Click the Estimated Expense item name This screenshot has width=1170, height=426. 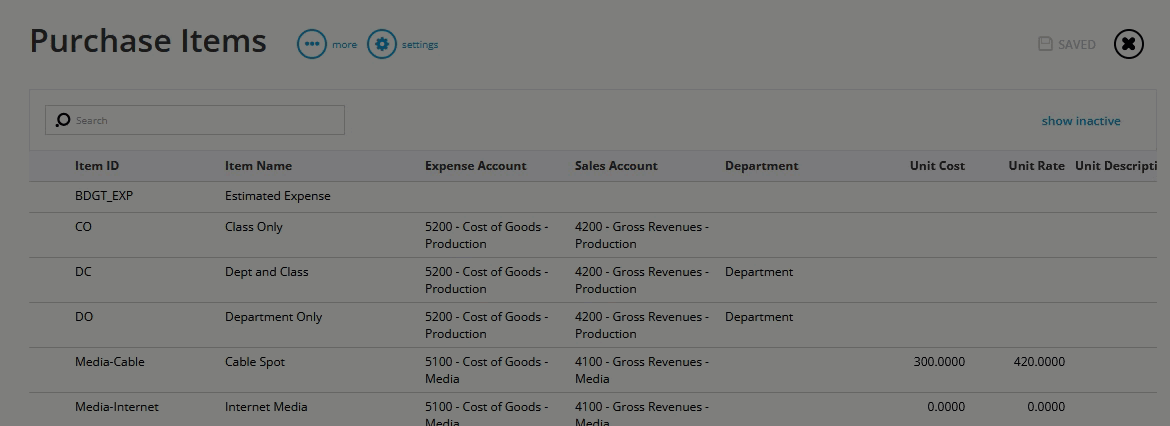pos(278,196)
